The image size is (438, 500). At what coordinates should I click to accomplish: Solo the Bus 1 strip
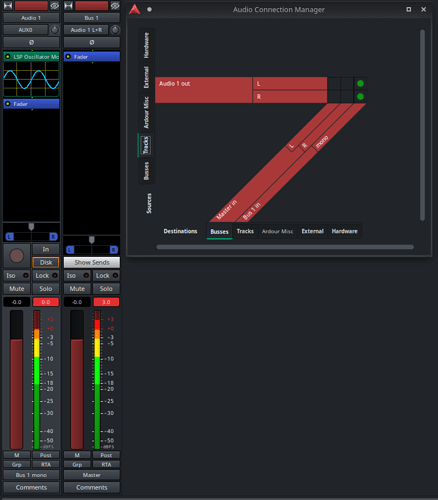(x=106, y=289)
